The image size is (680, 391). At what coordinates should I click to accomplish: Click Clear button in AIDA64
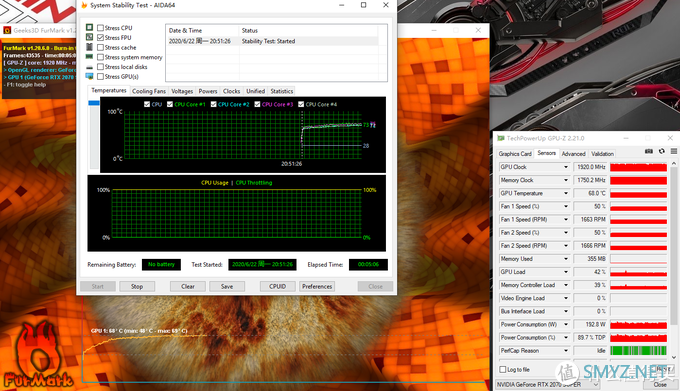coord(188,287)
